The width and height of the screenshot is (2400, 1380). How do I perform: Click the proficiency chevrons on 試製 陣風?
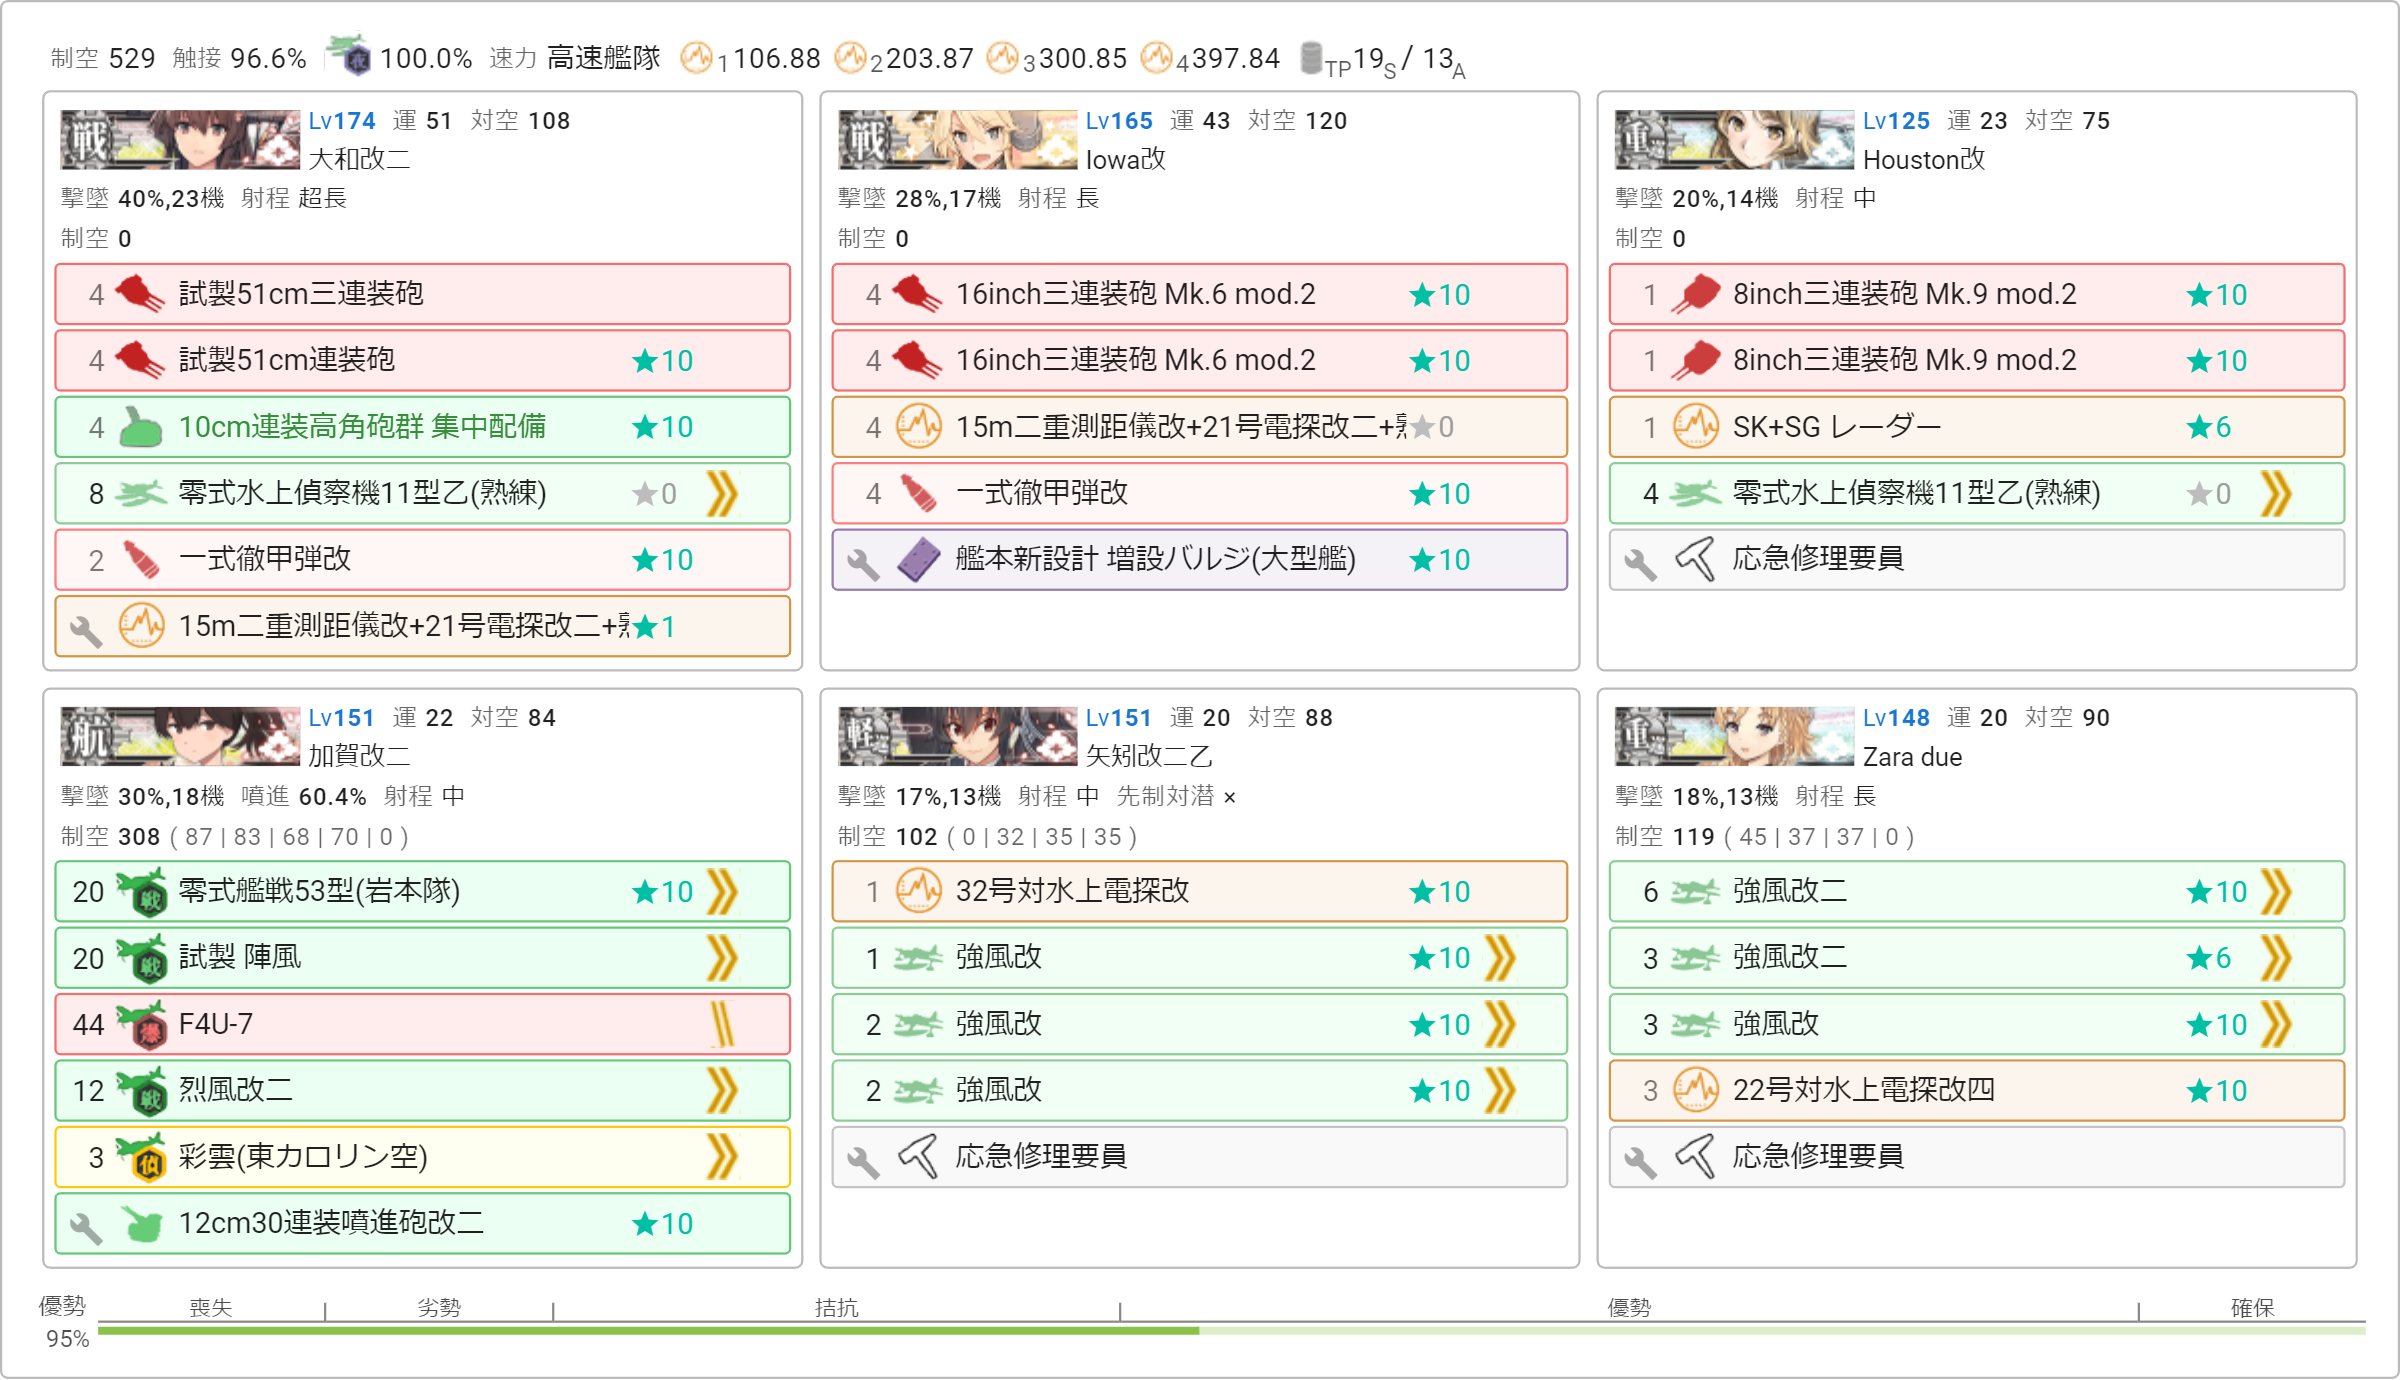722,958
